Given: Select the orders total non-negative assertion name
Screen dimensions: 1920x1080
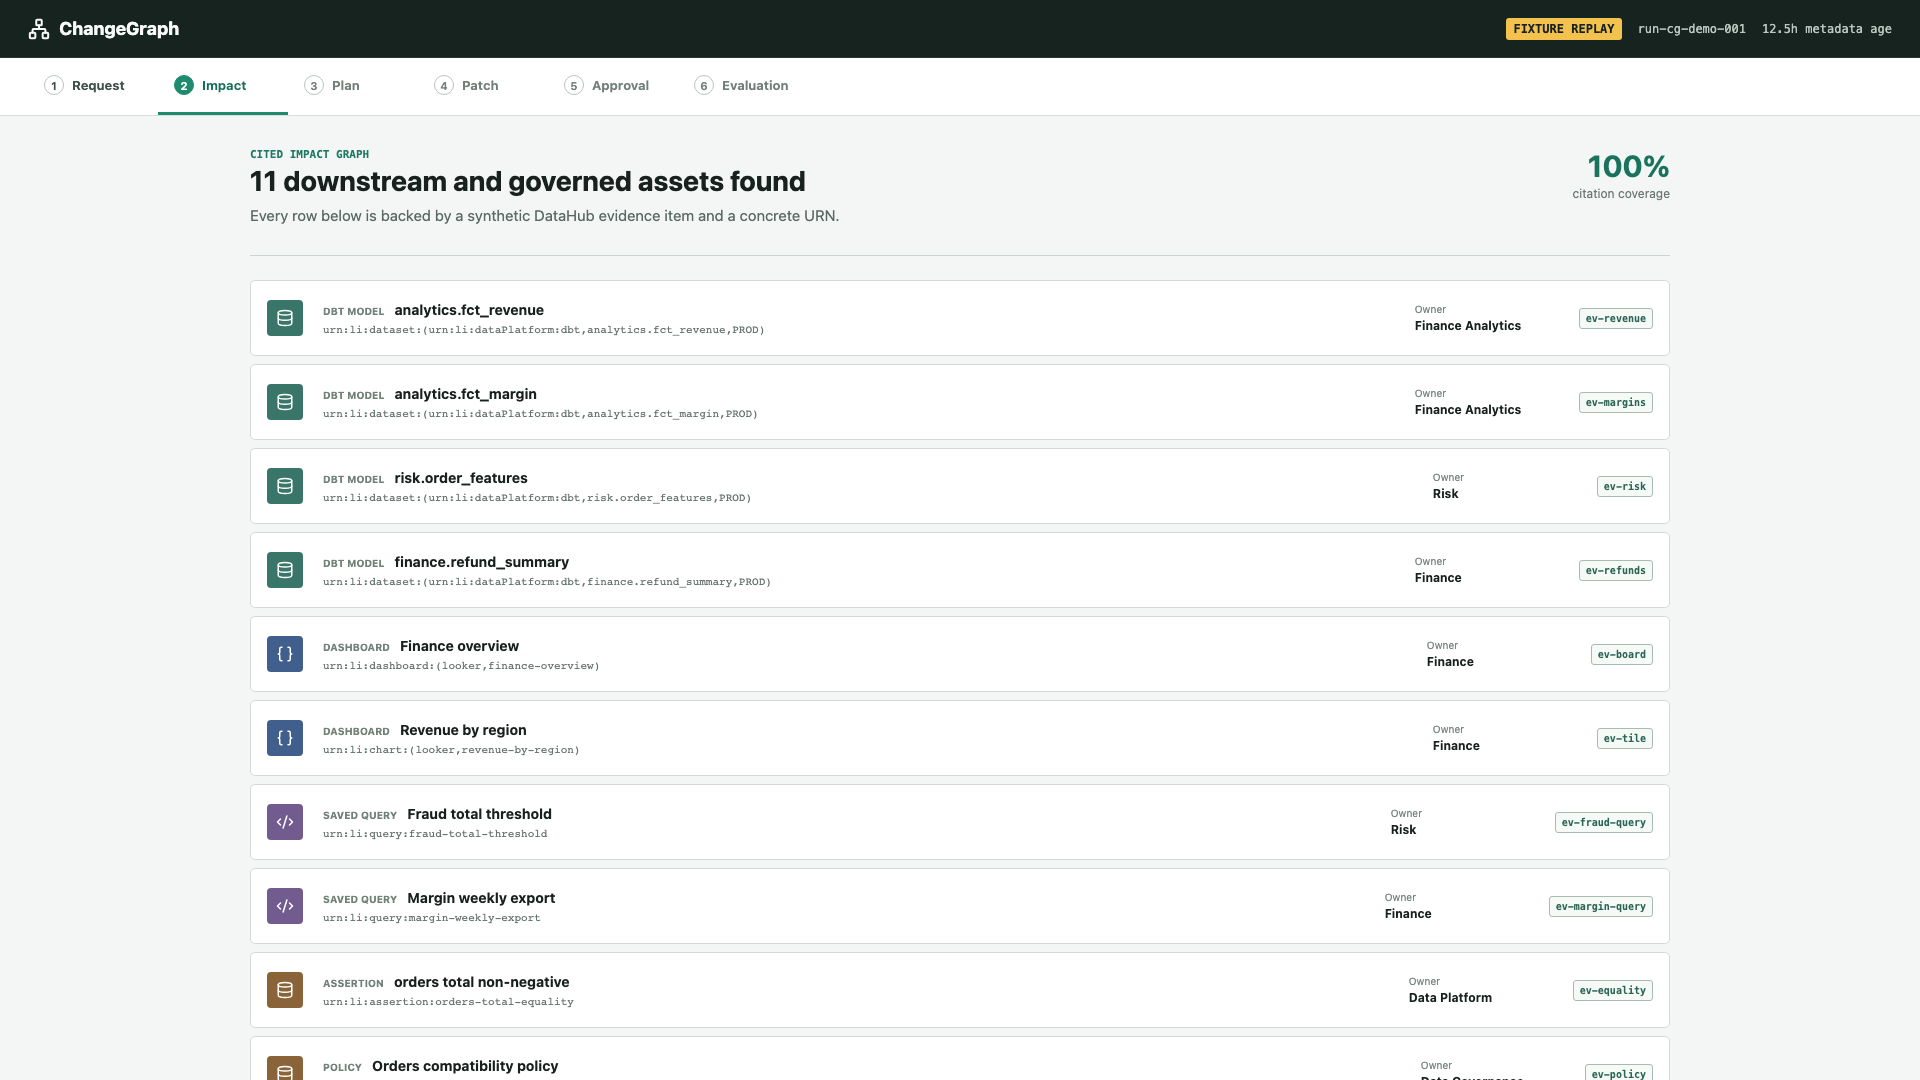Looking at the screenshot, I should (x=482, y=982).
